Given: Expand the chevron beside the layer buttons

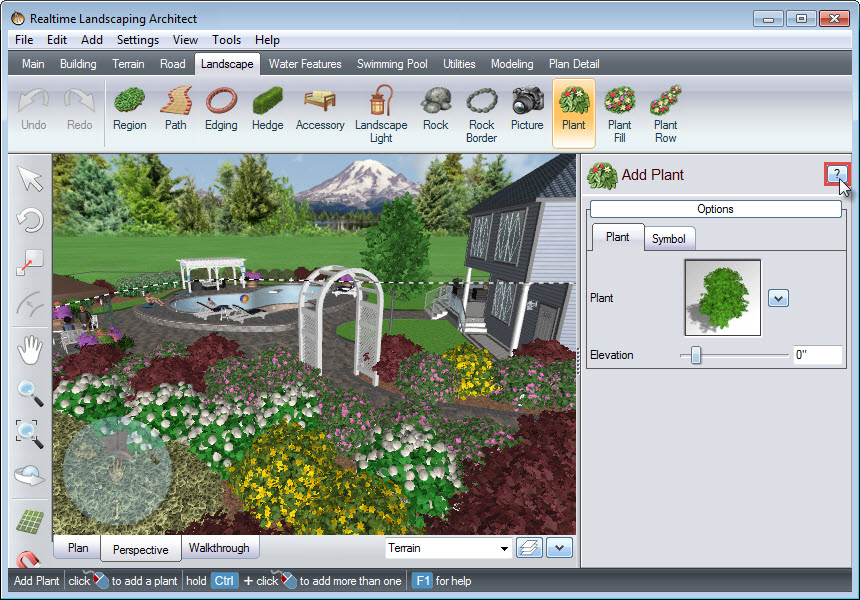Looking at the screenshot, I should 559,548.
